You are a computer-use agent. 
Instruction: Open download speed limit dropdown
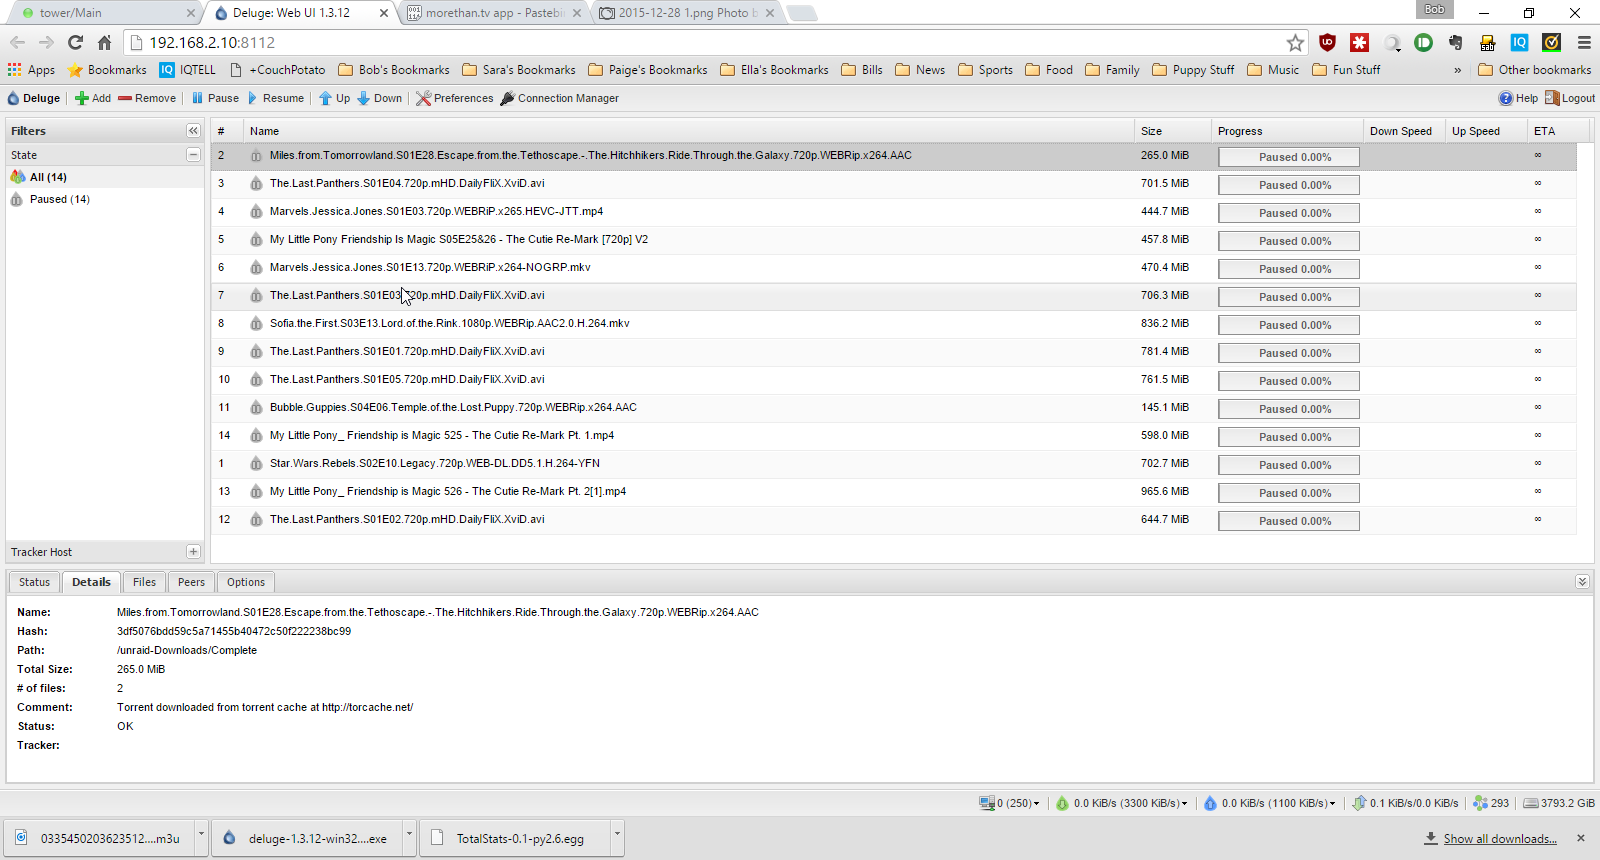coord(1122,803)
